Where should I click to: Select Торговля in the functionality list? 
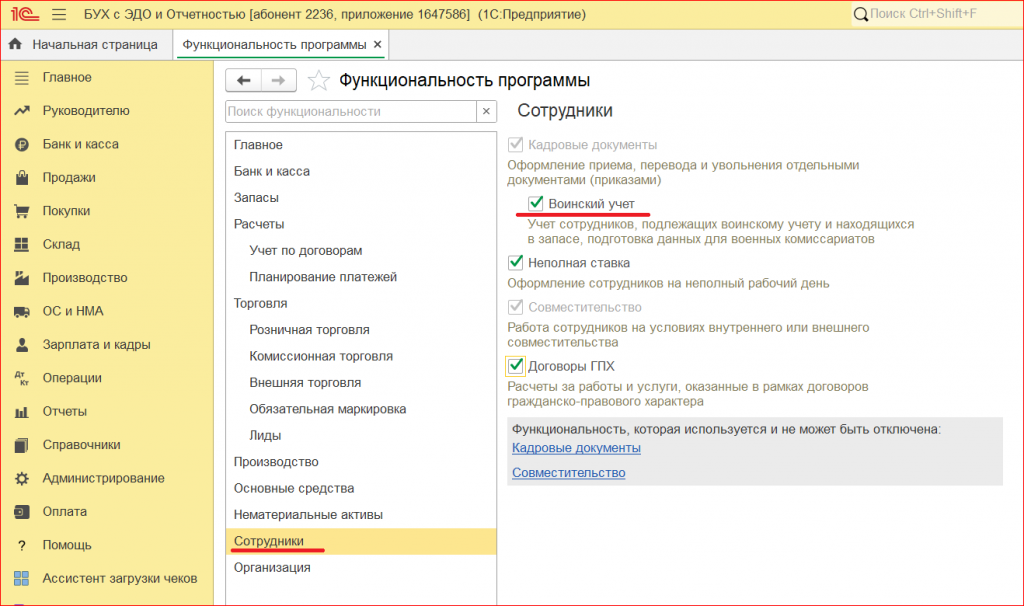pyautogui.click(x=361, y=304)
